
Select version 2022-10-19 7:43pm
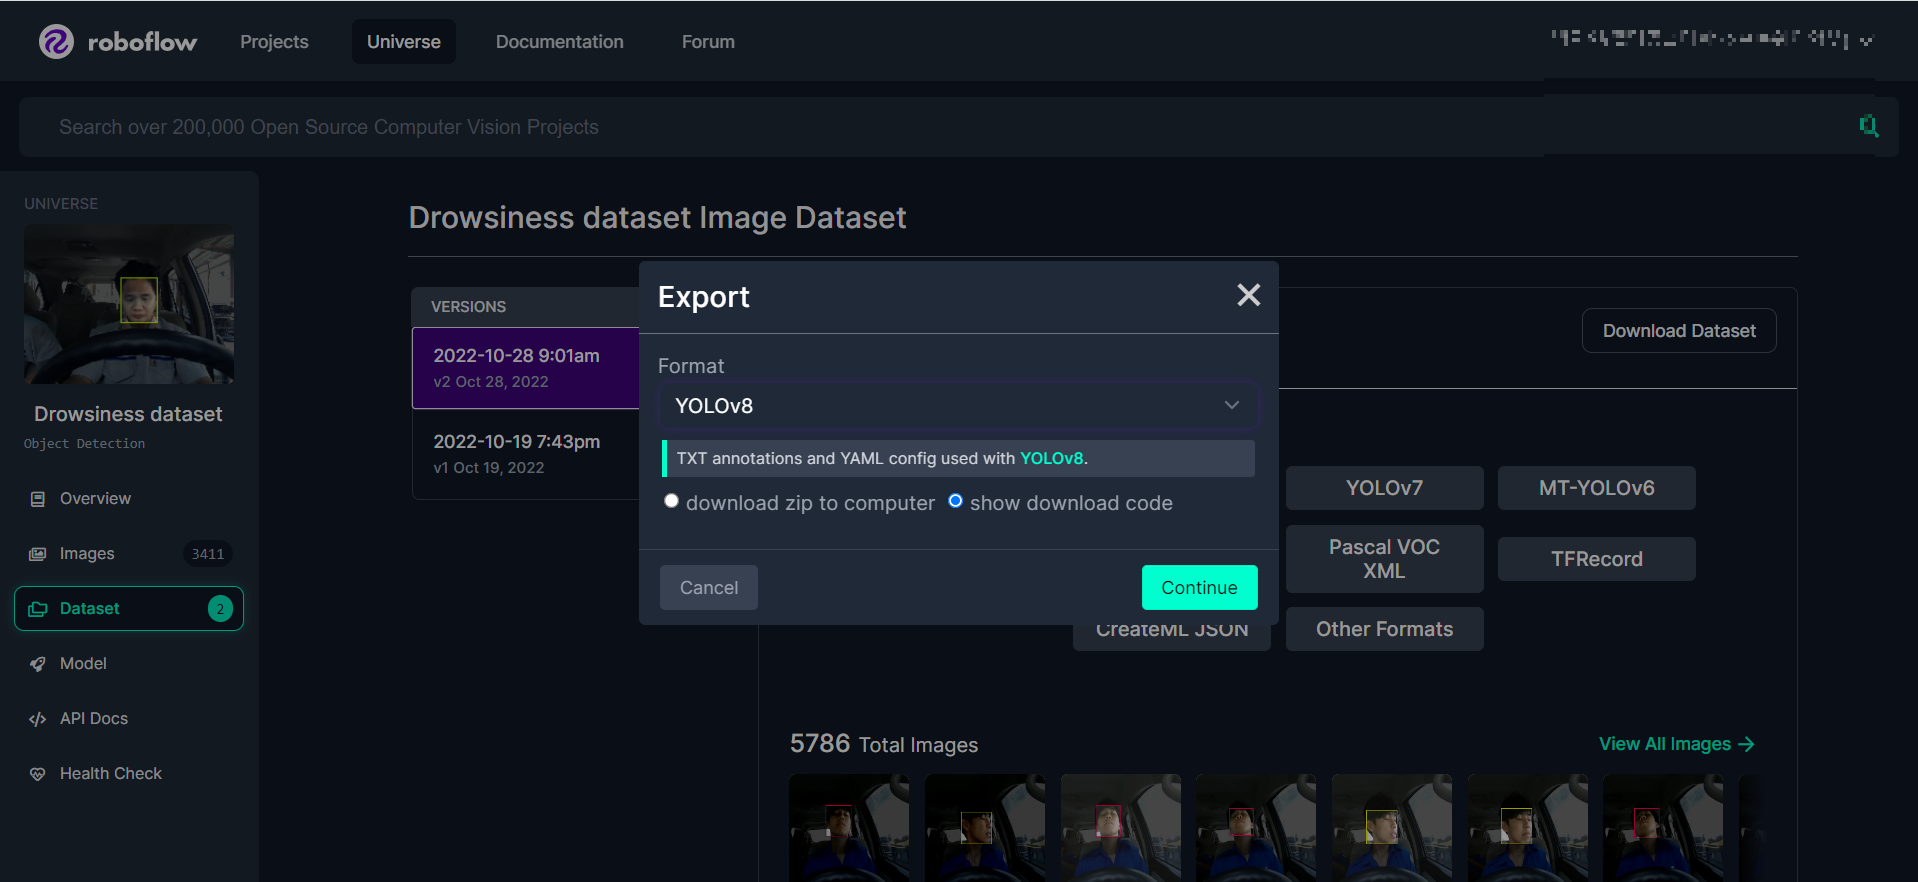[x=526, y=454]
